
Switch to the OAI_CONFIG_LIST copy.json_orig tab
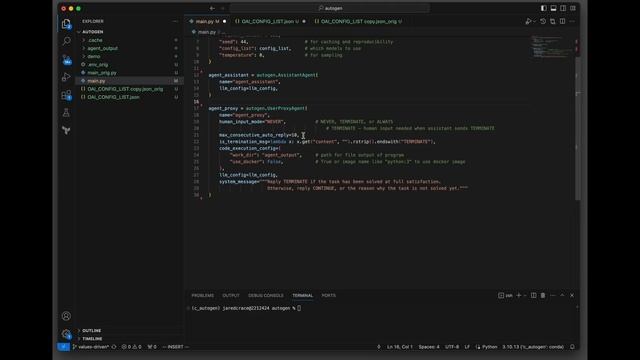(x=359, y=21)
